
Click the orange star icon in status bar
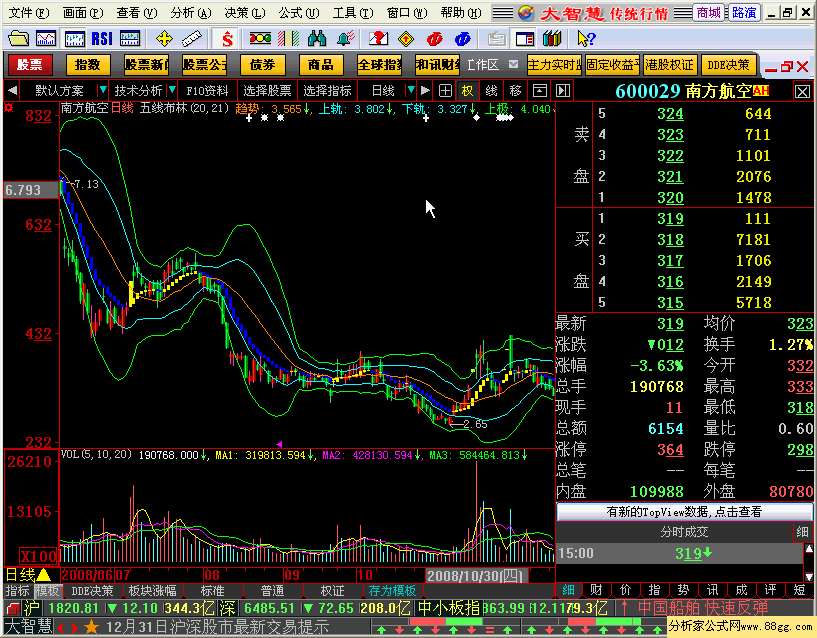click(x=91, y=626)
